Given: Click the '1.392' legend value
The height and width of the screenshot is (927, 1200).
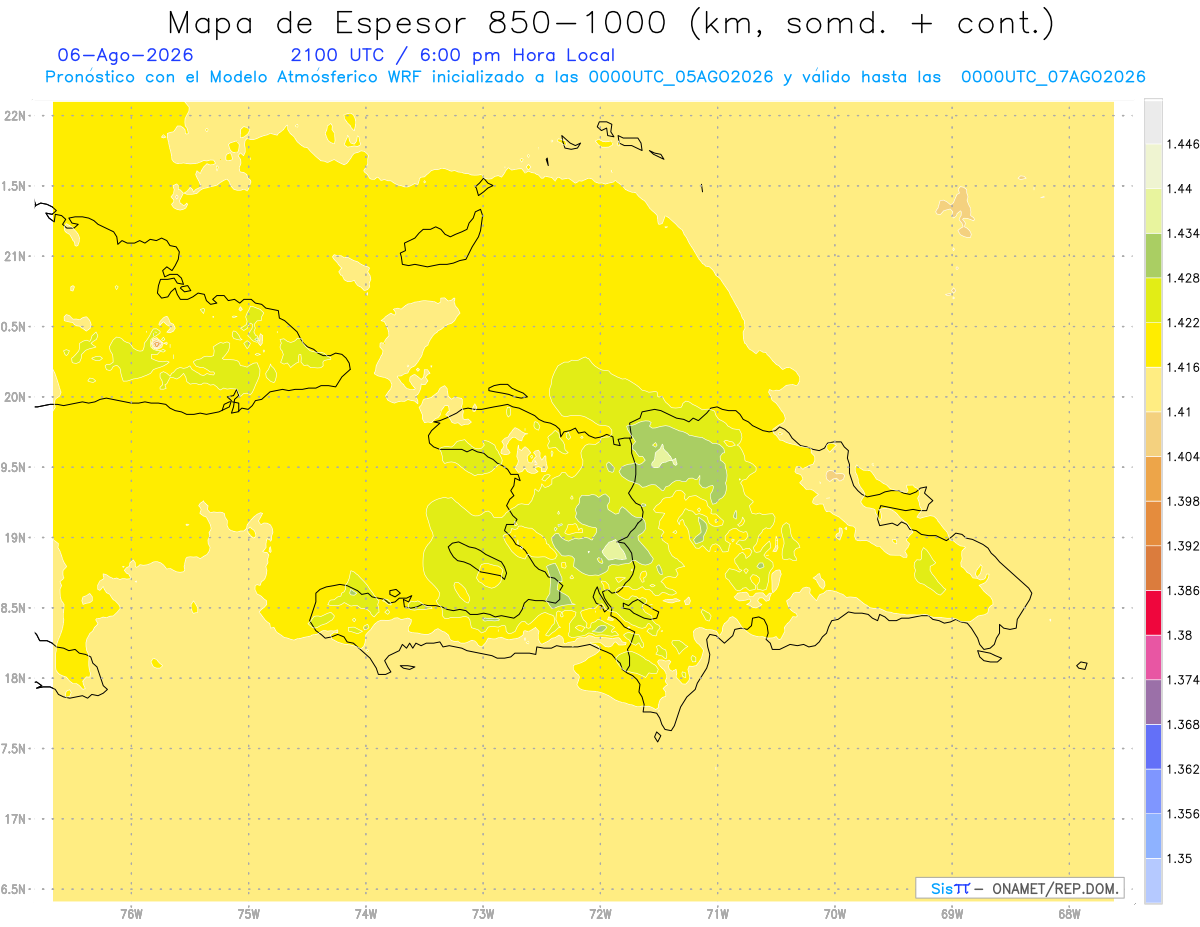Looking at the screenshot, I should point(1183,546).
